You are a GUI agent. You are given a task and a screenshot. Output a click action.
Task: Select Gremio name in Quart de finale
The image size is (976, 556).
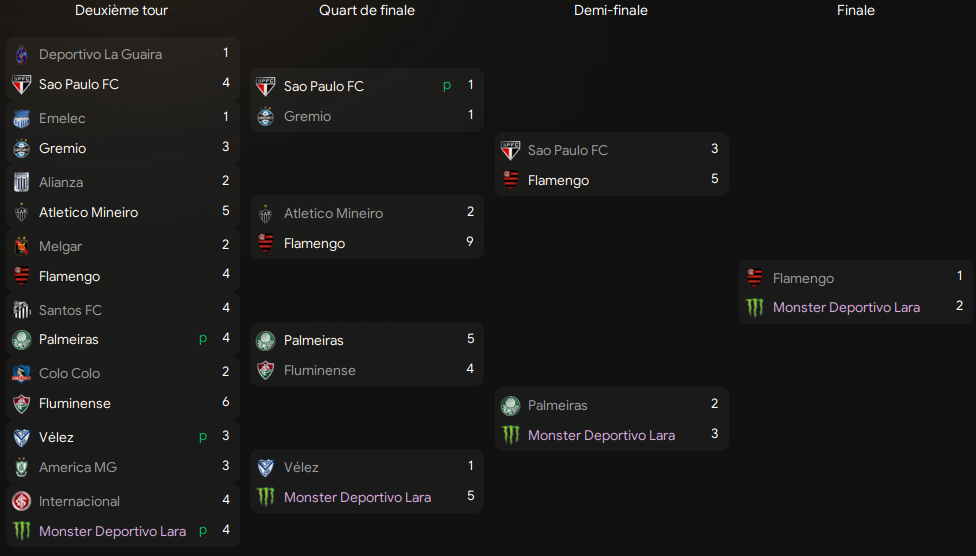[x=307, y=116]
